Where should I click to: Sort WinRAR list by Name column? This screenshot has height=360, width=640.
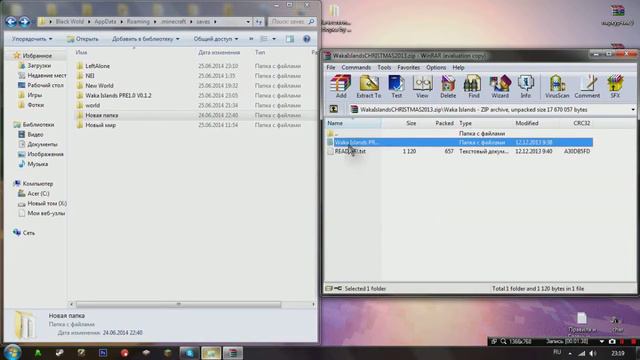click(x=353, y=123)
